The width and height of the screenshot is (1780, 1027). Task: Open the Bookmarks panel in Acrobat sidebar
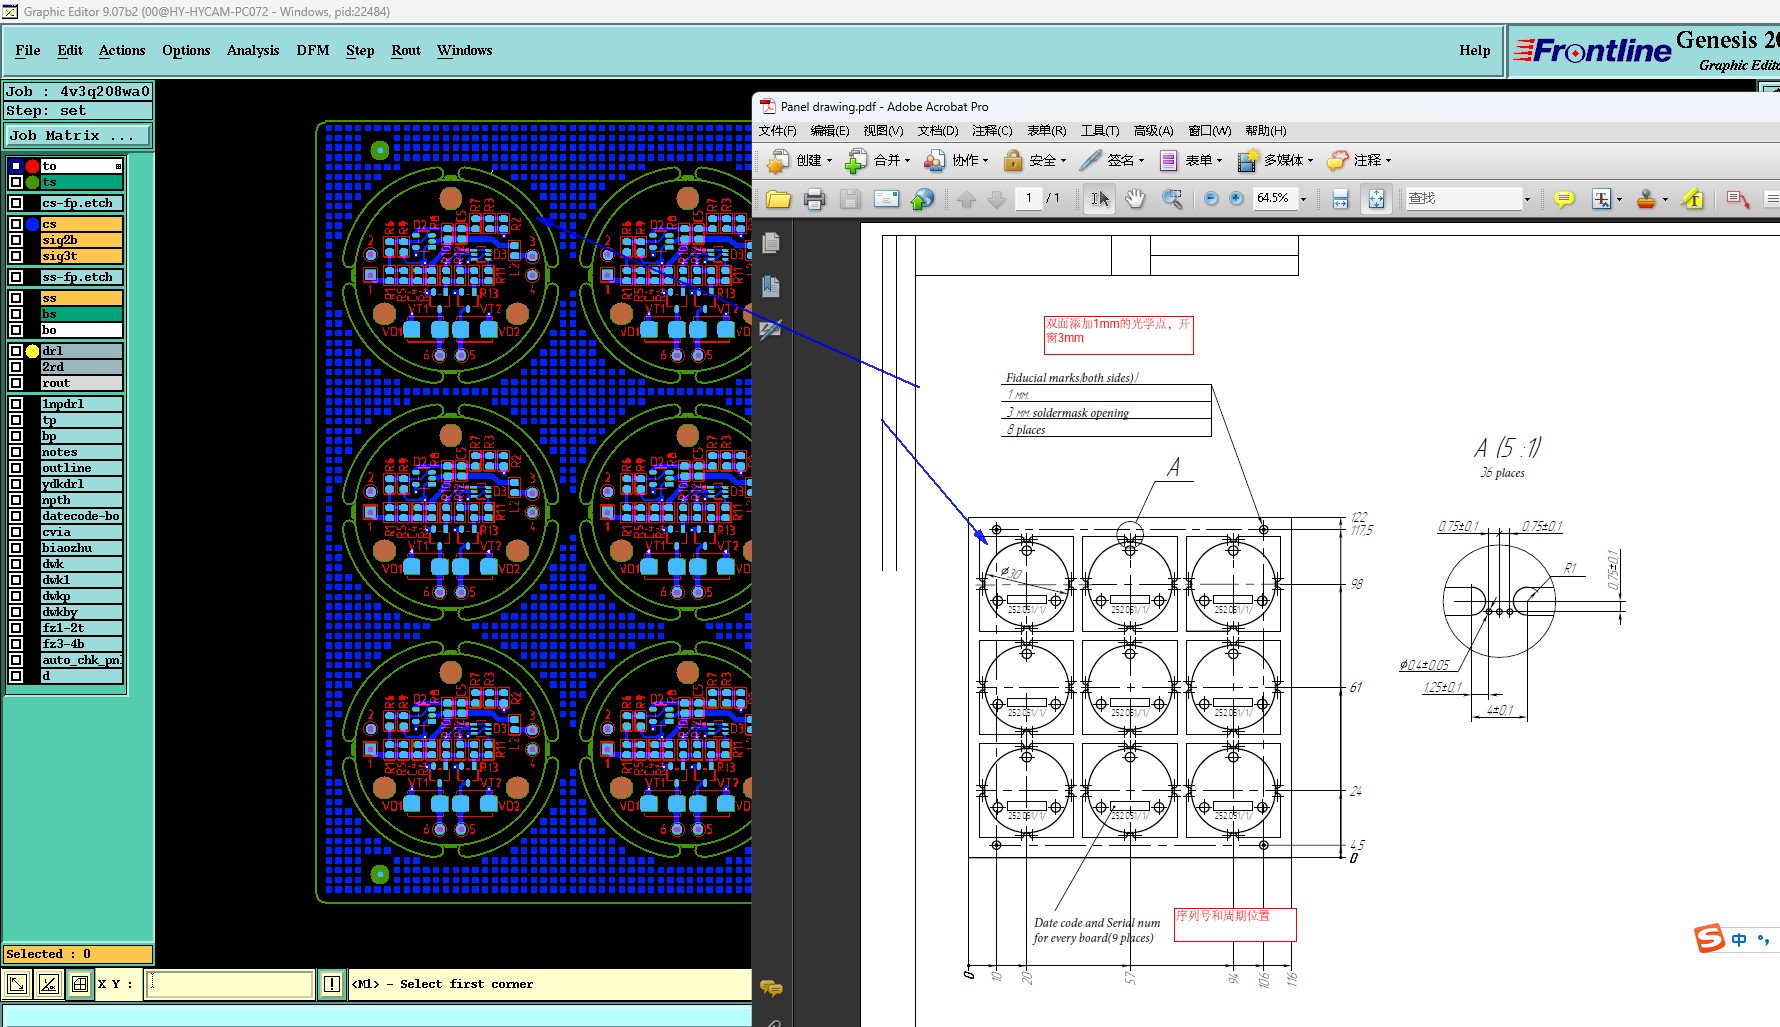(770, 287)
